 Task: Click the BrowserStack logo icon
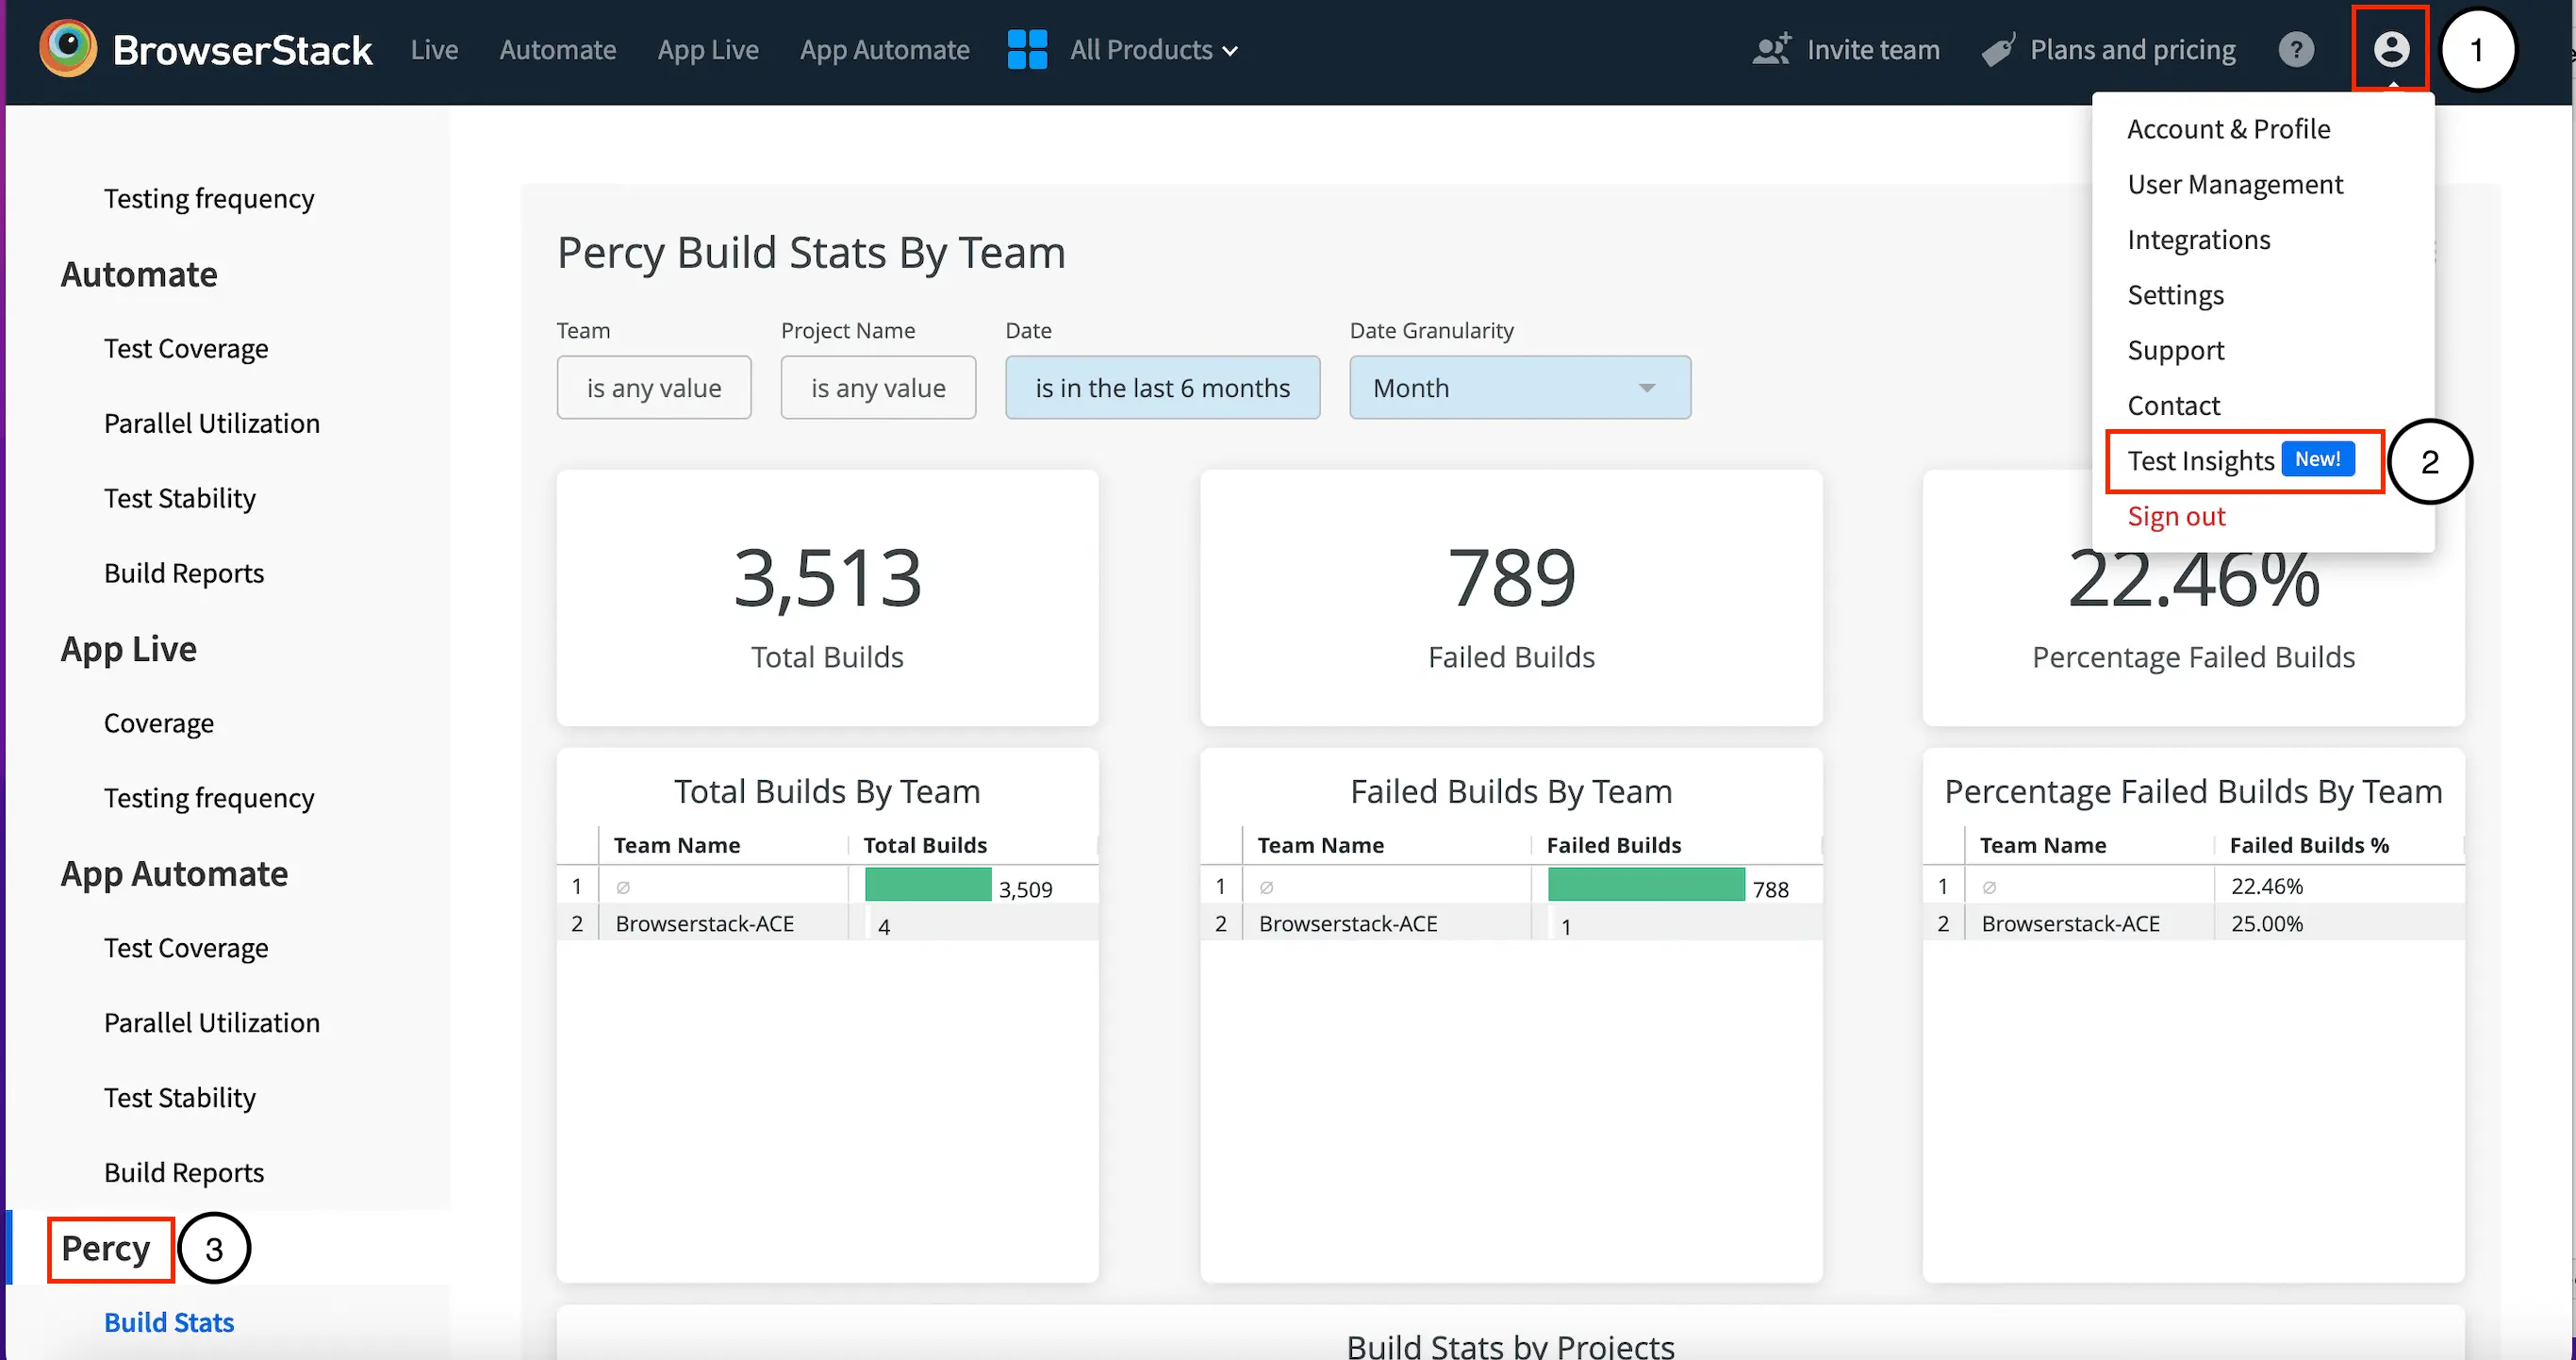tap(68, 48)
